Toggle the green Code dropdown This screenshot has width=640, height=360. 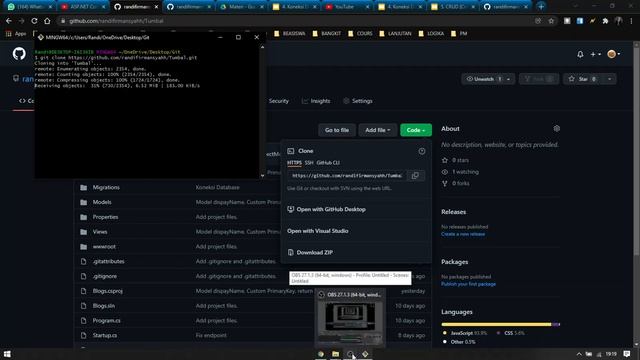pos(416,130)
